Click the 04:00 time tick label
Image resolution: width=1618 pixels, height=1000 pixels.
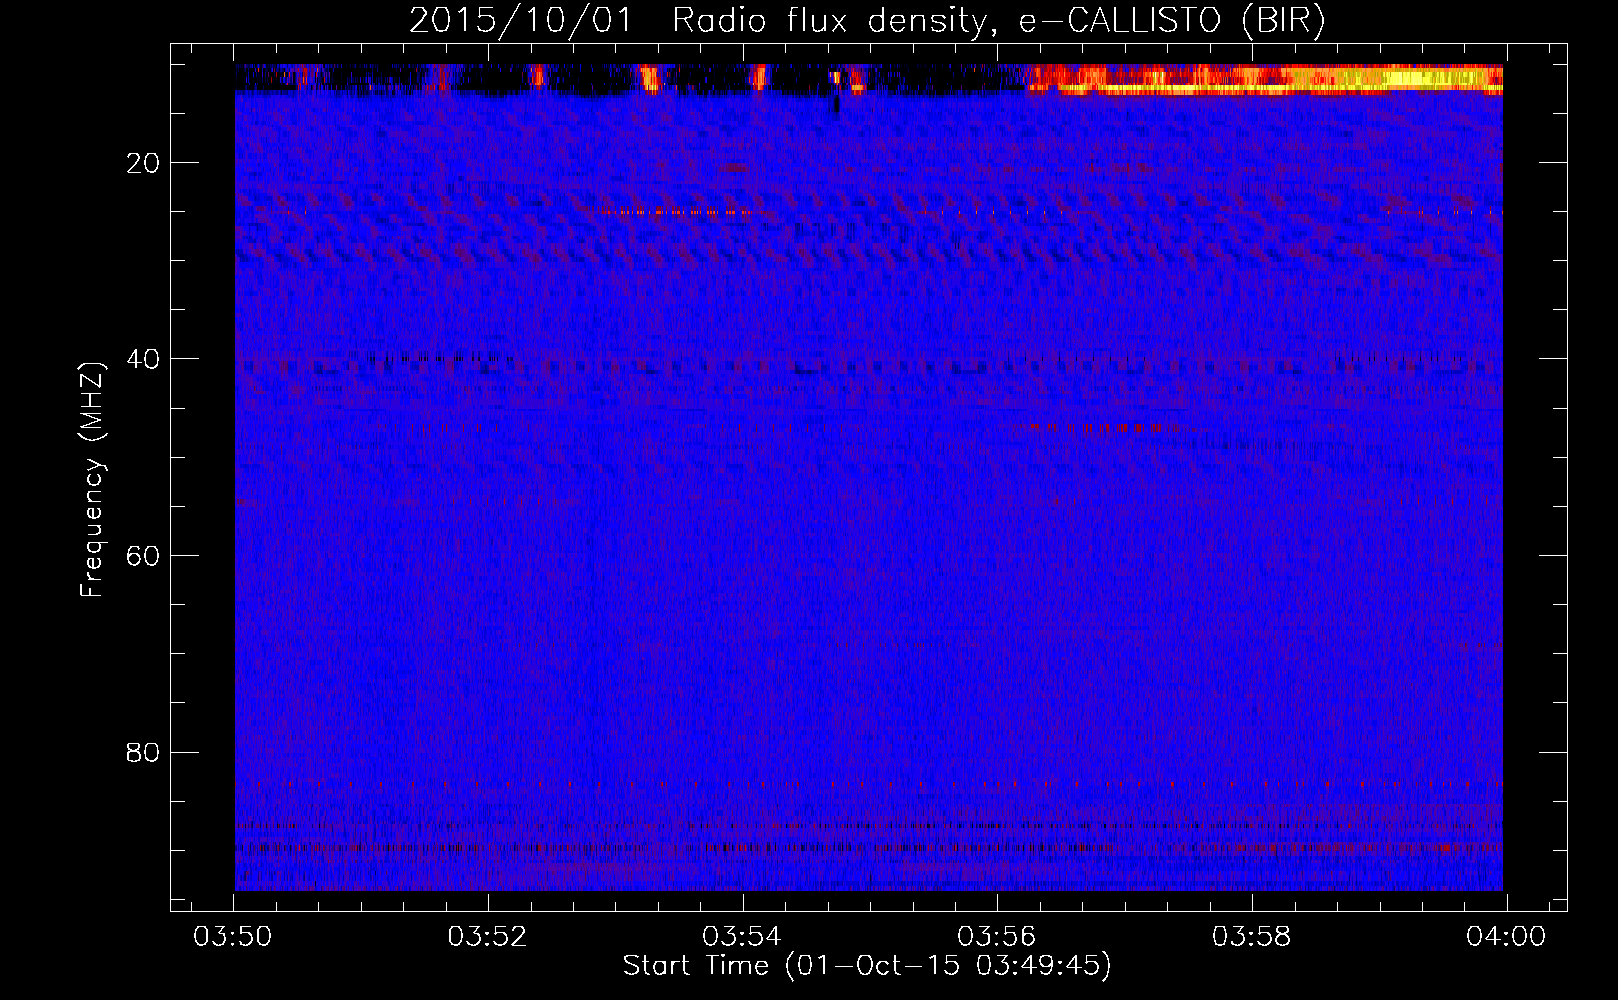point(1506,937)
